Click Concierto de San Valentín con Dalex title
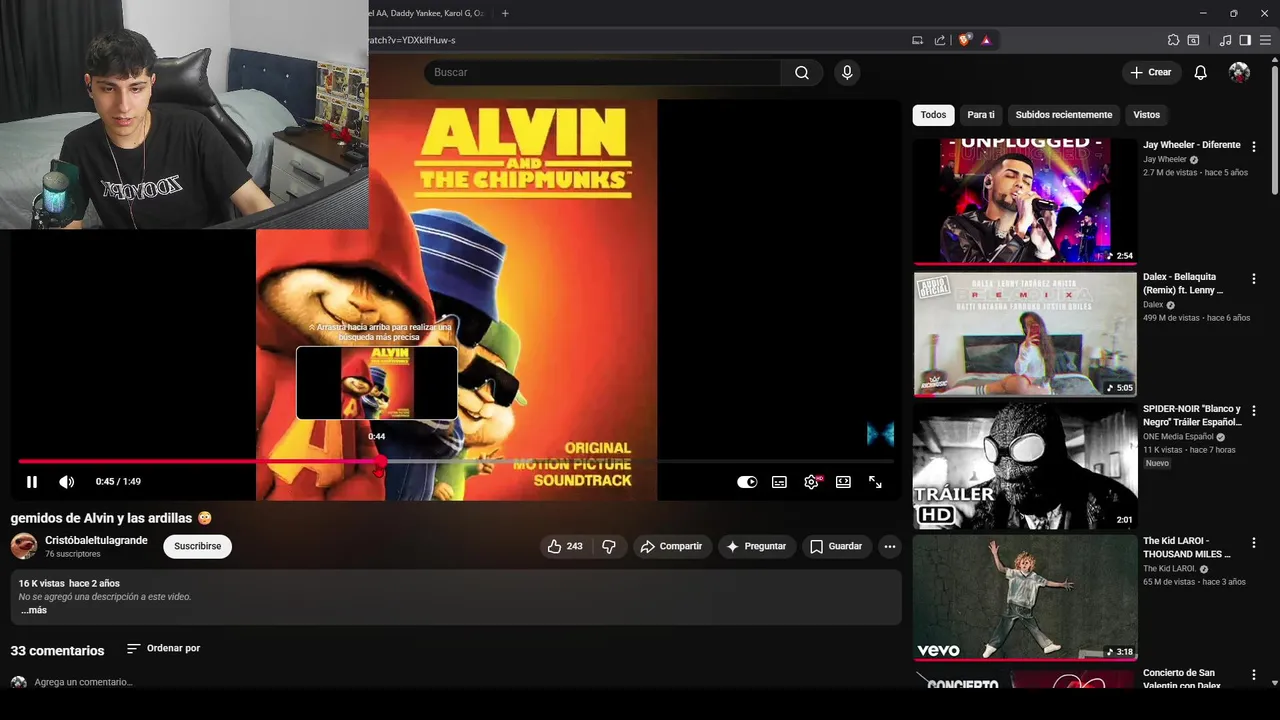This screenshot has height=720, width=1280. pos(1183,679)
